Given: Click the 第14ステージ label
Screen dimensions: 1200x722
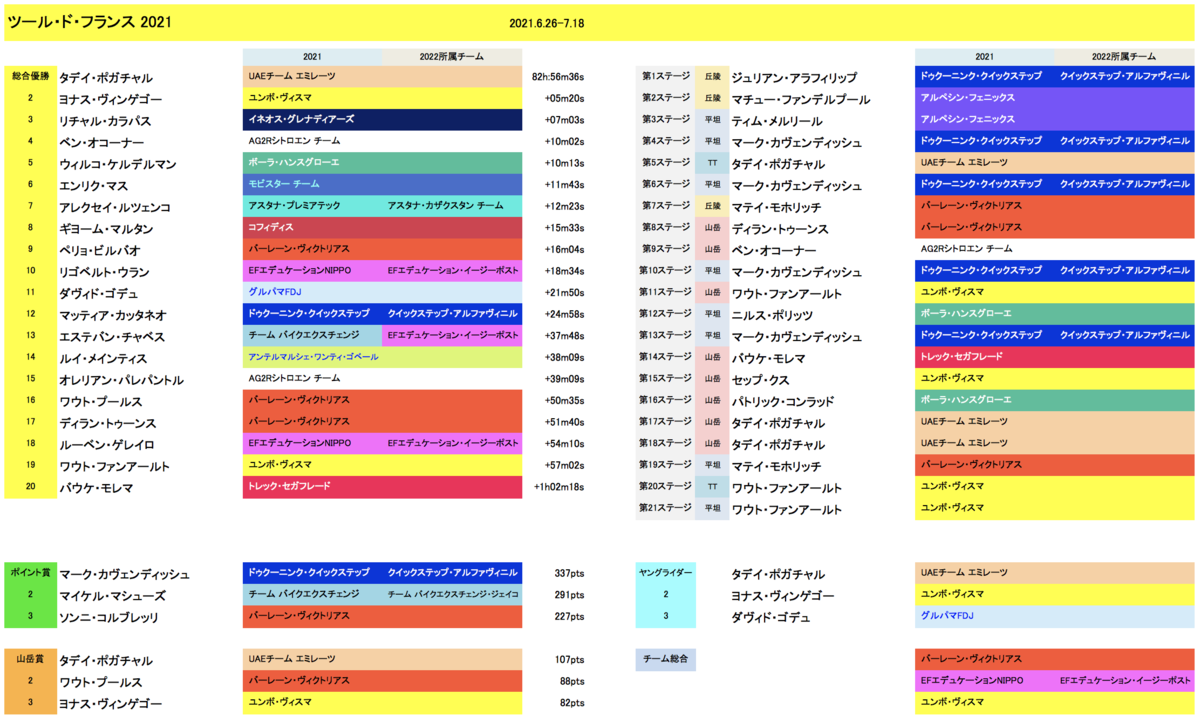Looking at the screenshot, I should 665,357.
